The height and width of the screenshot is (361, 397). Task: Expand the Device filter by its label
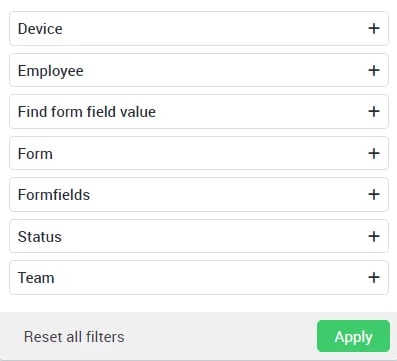point(40,29)
